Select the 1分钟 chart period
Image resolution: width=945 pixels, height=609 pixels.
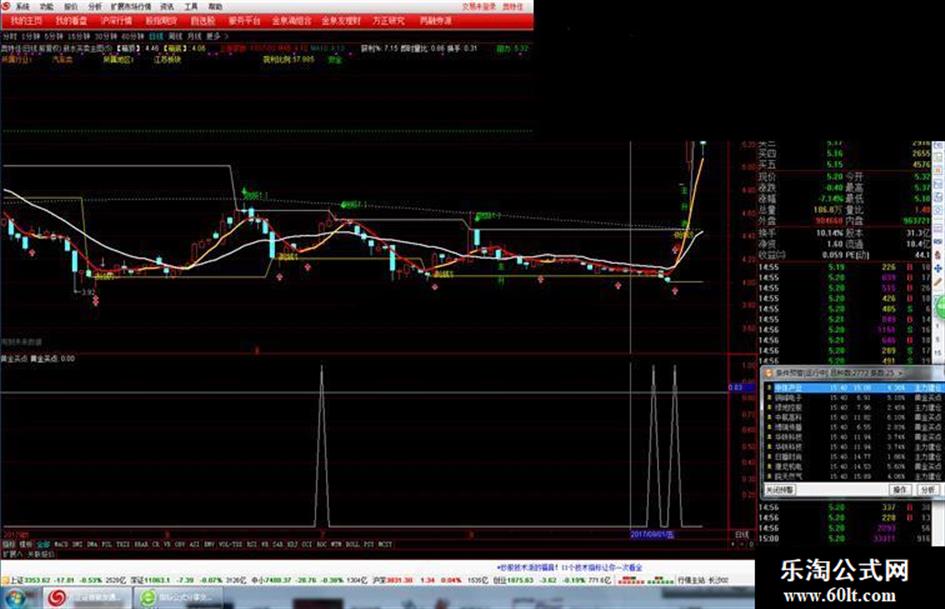tap(30, 36)
